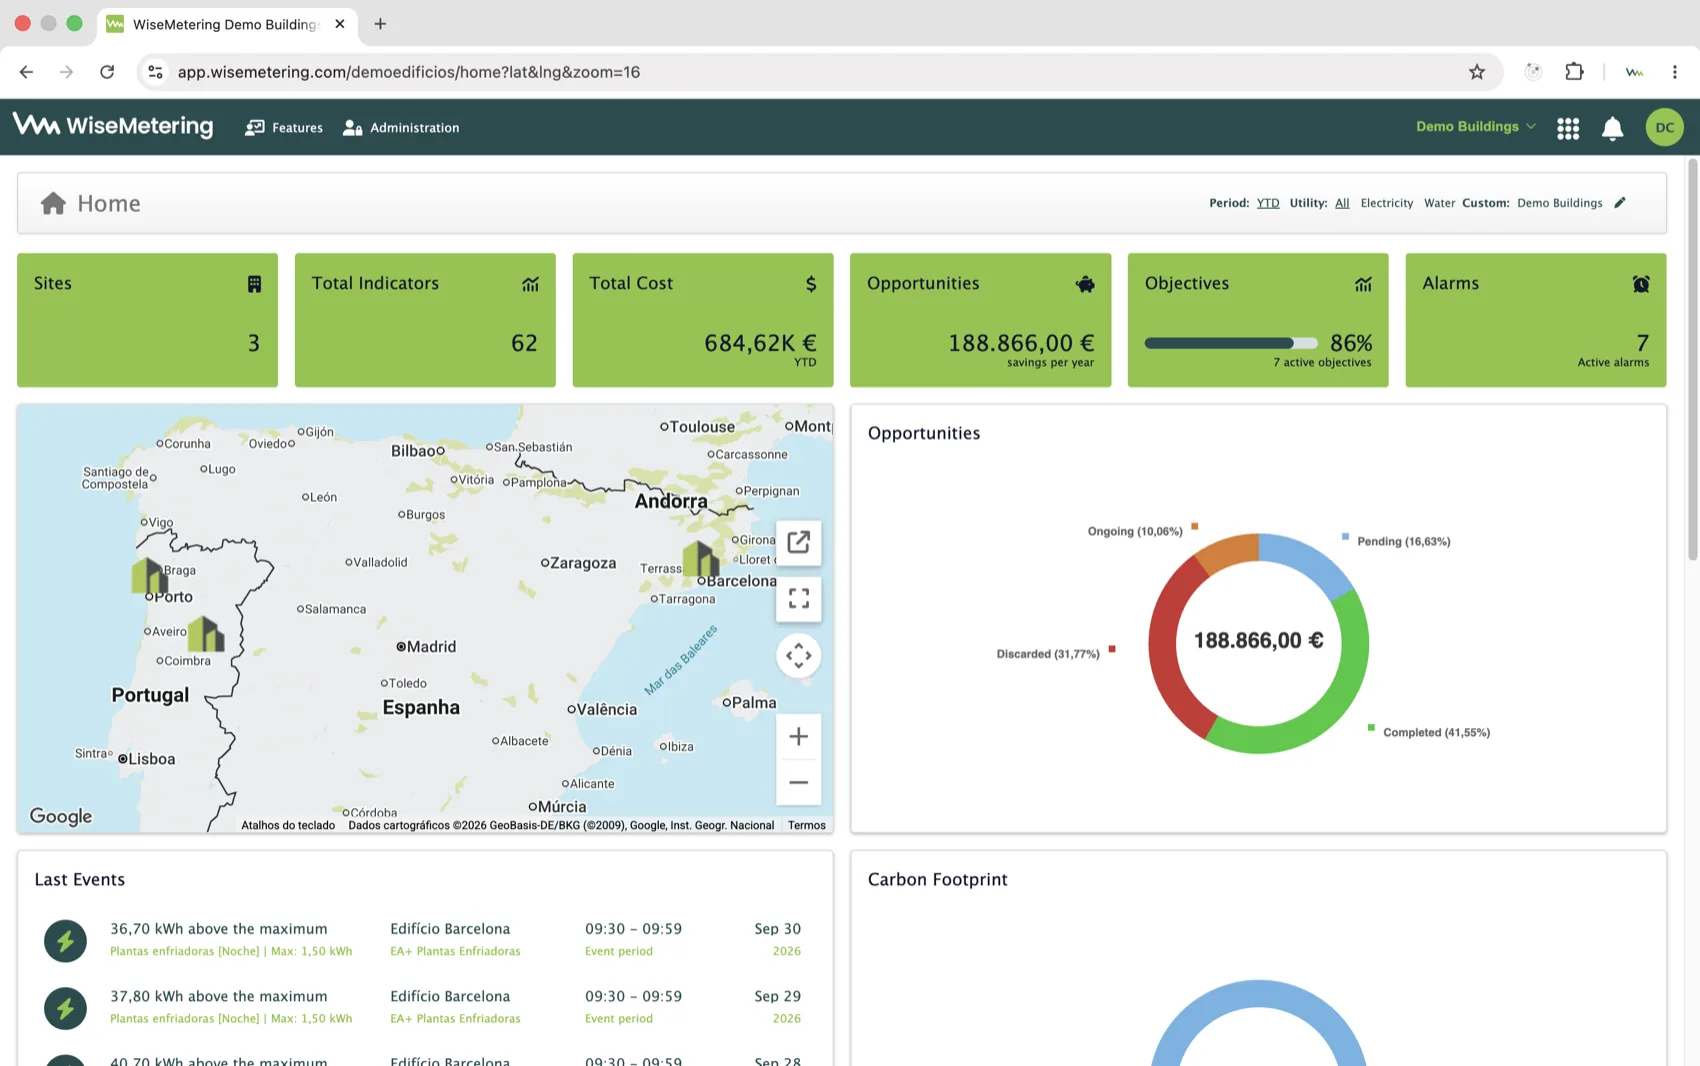
Task: Click the Google logo on map
Action: (x=61, y=816)
